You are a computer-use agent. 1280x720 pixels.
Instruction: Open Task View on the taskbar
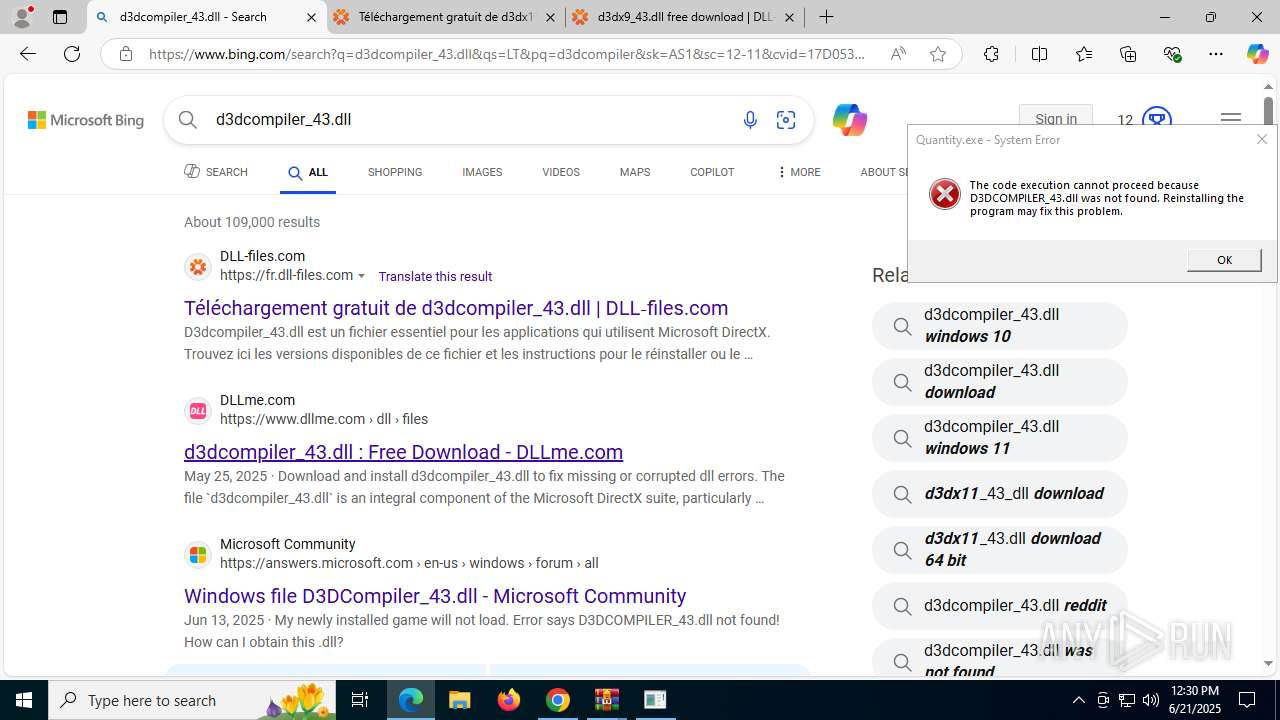[x=360, y=700]
